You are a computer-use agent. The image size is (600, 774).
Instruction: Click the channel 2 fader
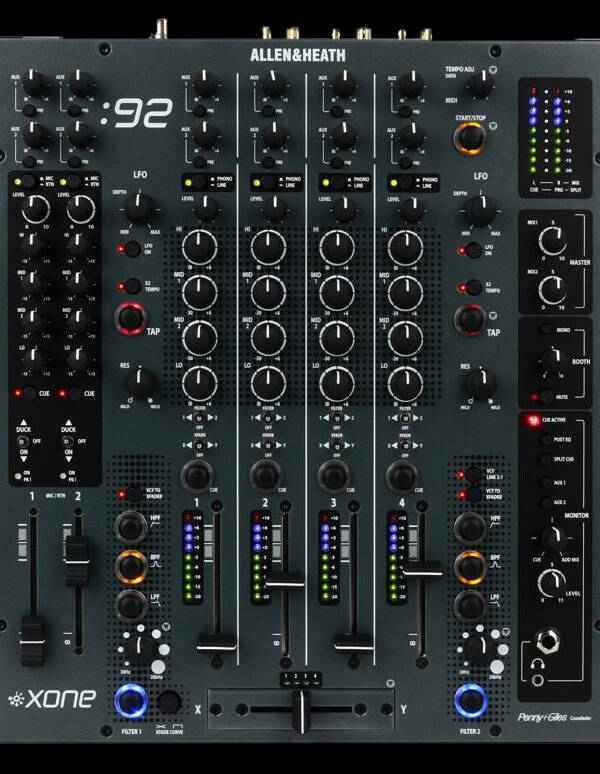click(x=285, y=581)
